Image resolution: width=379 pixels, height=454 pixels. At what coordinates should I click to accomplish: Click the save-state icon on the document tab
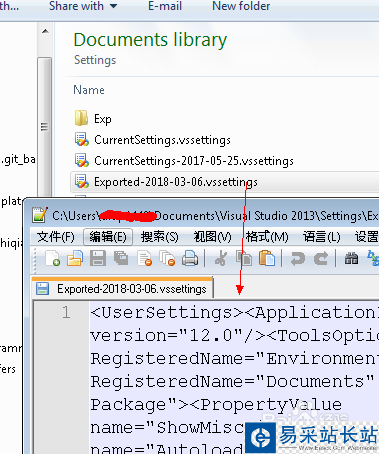(x=43, y=288)
